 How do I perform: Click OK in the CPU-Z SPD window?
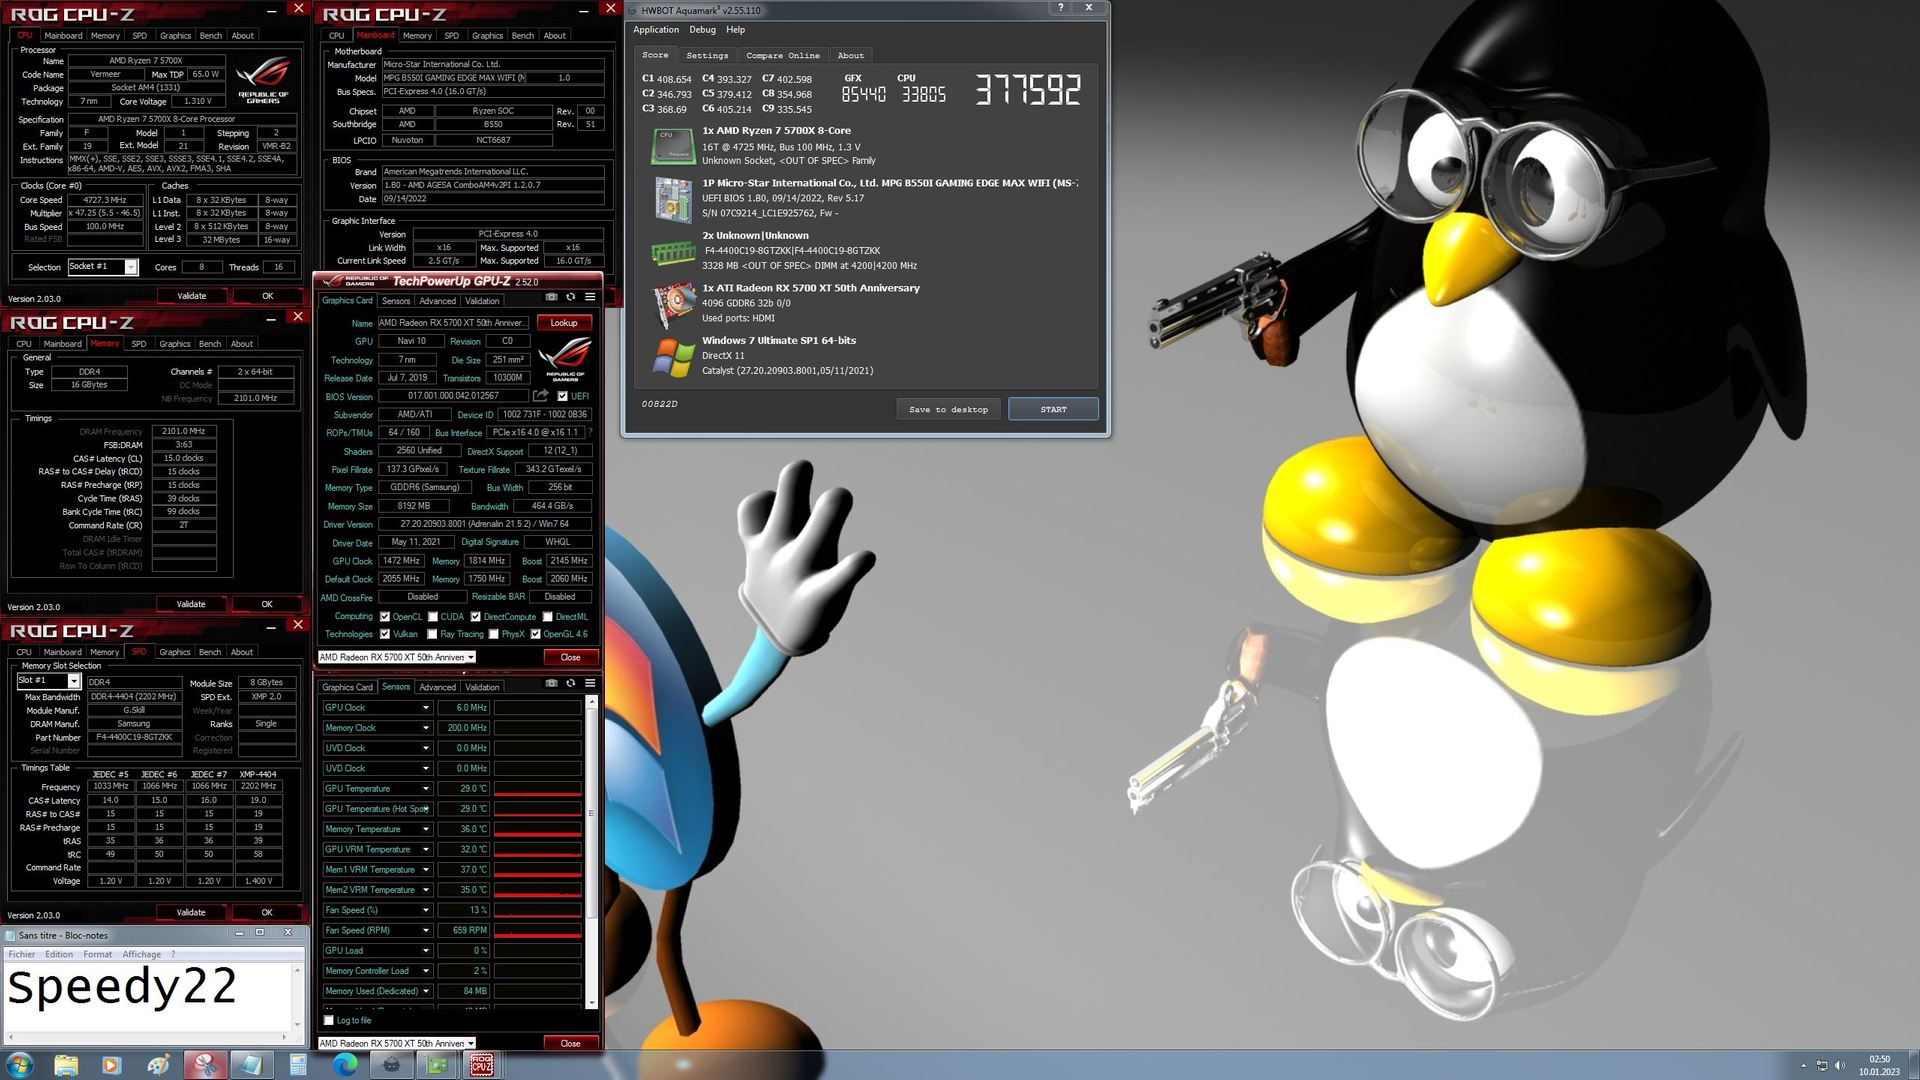coord(267,912)
